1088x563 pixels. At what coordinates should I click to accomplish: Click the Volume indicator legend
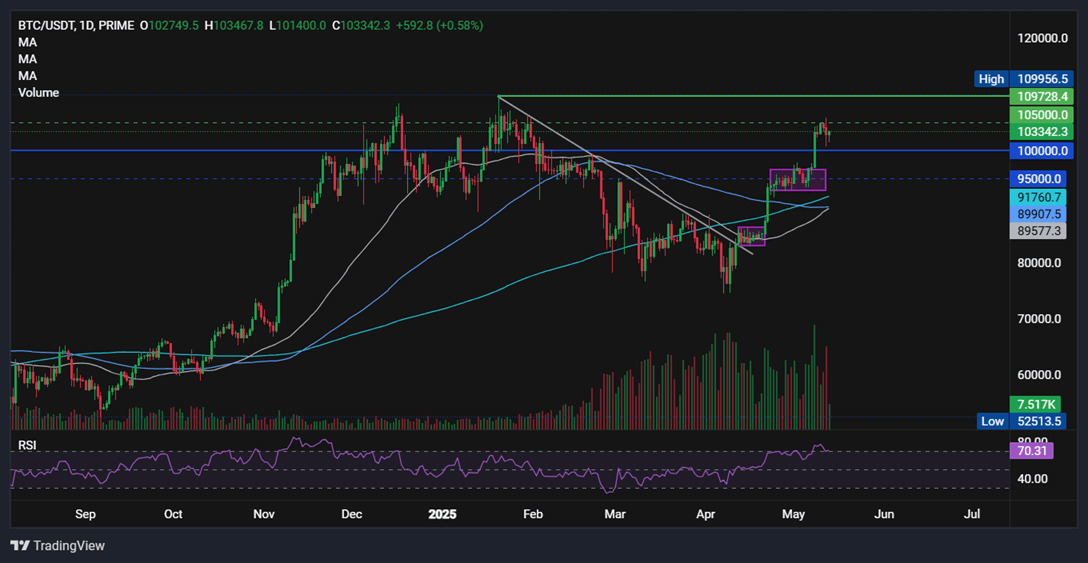[38, 93]
